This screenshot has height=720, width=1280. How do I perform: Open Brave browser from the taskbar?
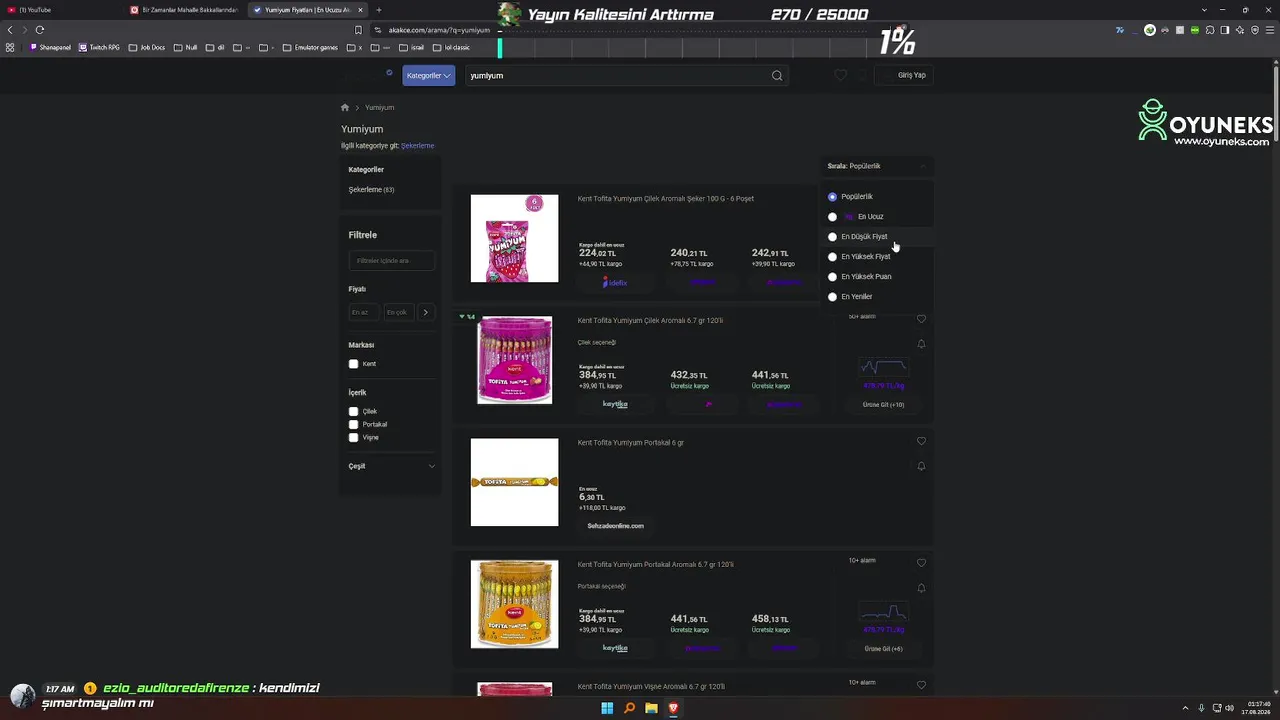point(673,709)
